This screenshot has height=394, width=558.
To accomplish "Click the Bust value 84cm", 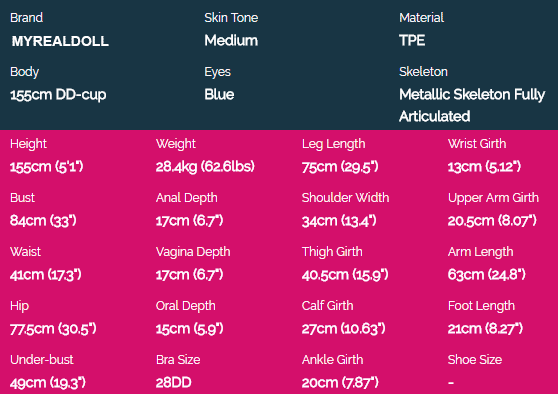I will (43, 221).
